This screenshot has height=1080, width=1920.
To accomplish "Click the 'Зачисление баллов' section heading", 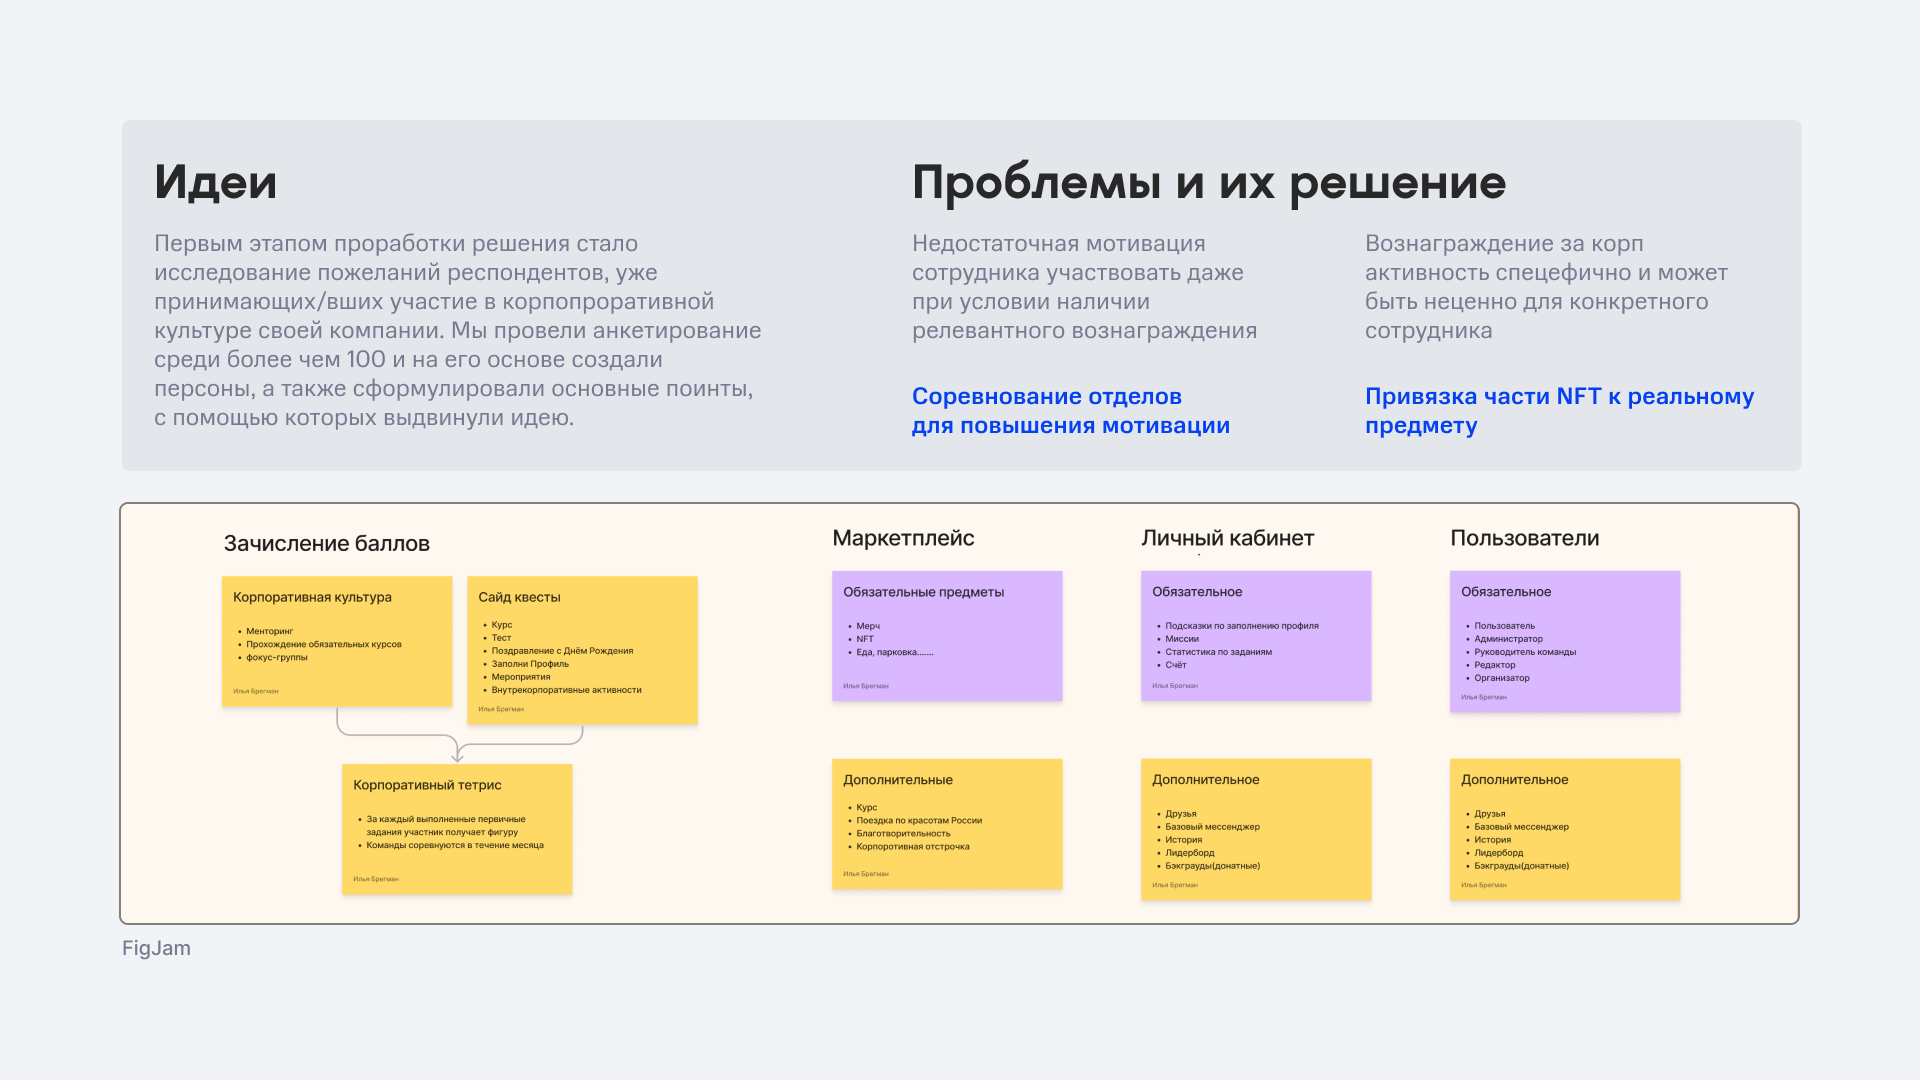I will pos(327,543).
